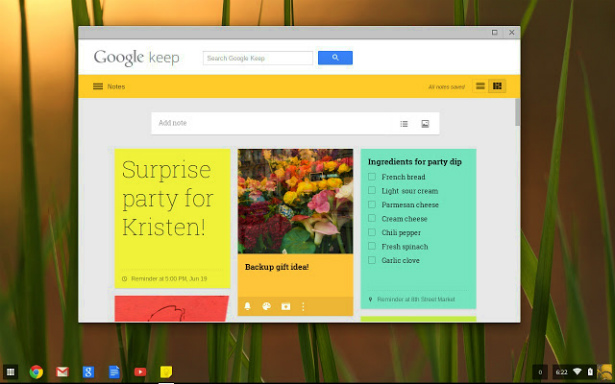Open Google Keep icon in shelf
Viewport: 615px width, 384px height.
tap(166, 371)
